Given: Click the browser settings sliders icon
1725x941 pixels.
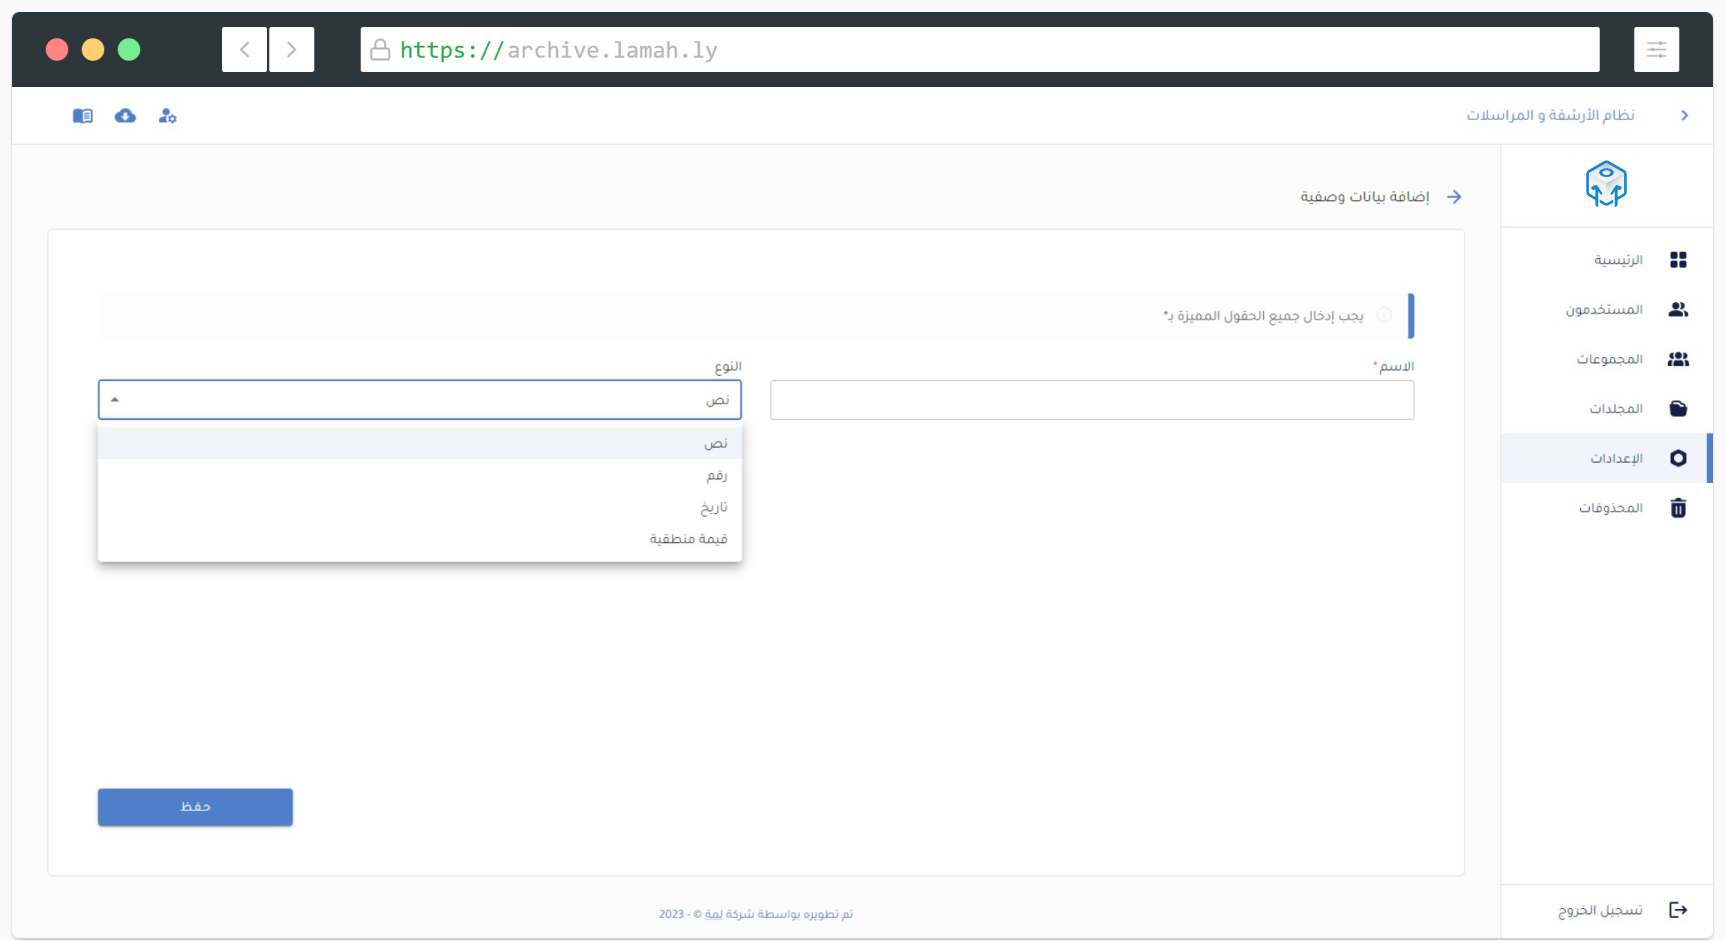Looking at the screenshot, I should tap(1656, 50).
